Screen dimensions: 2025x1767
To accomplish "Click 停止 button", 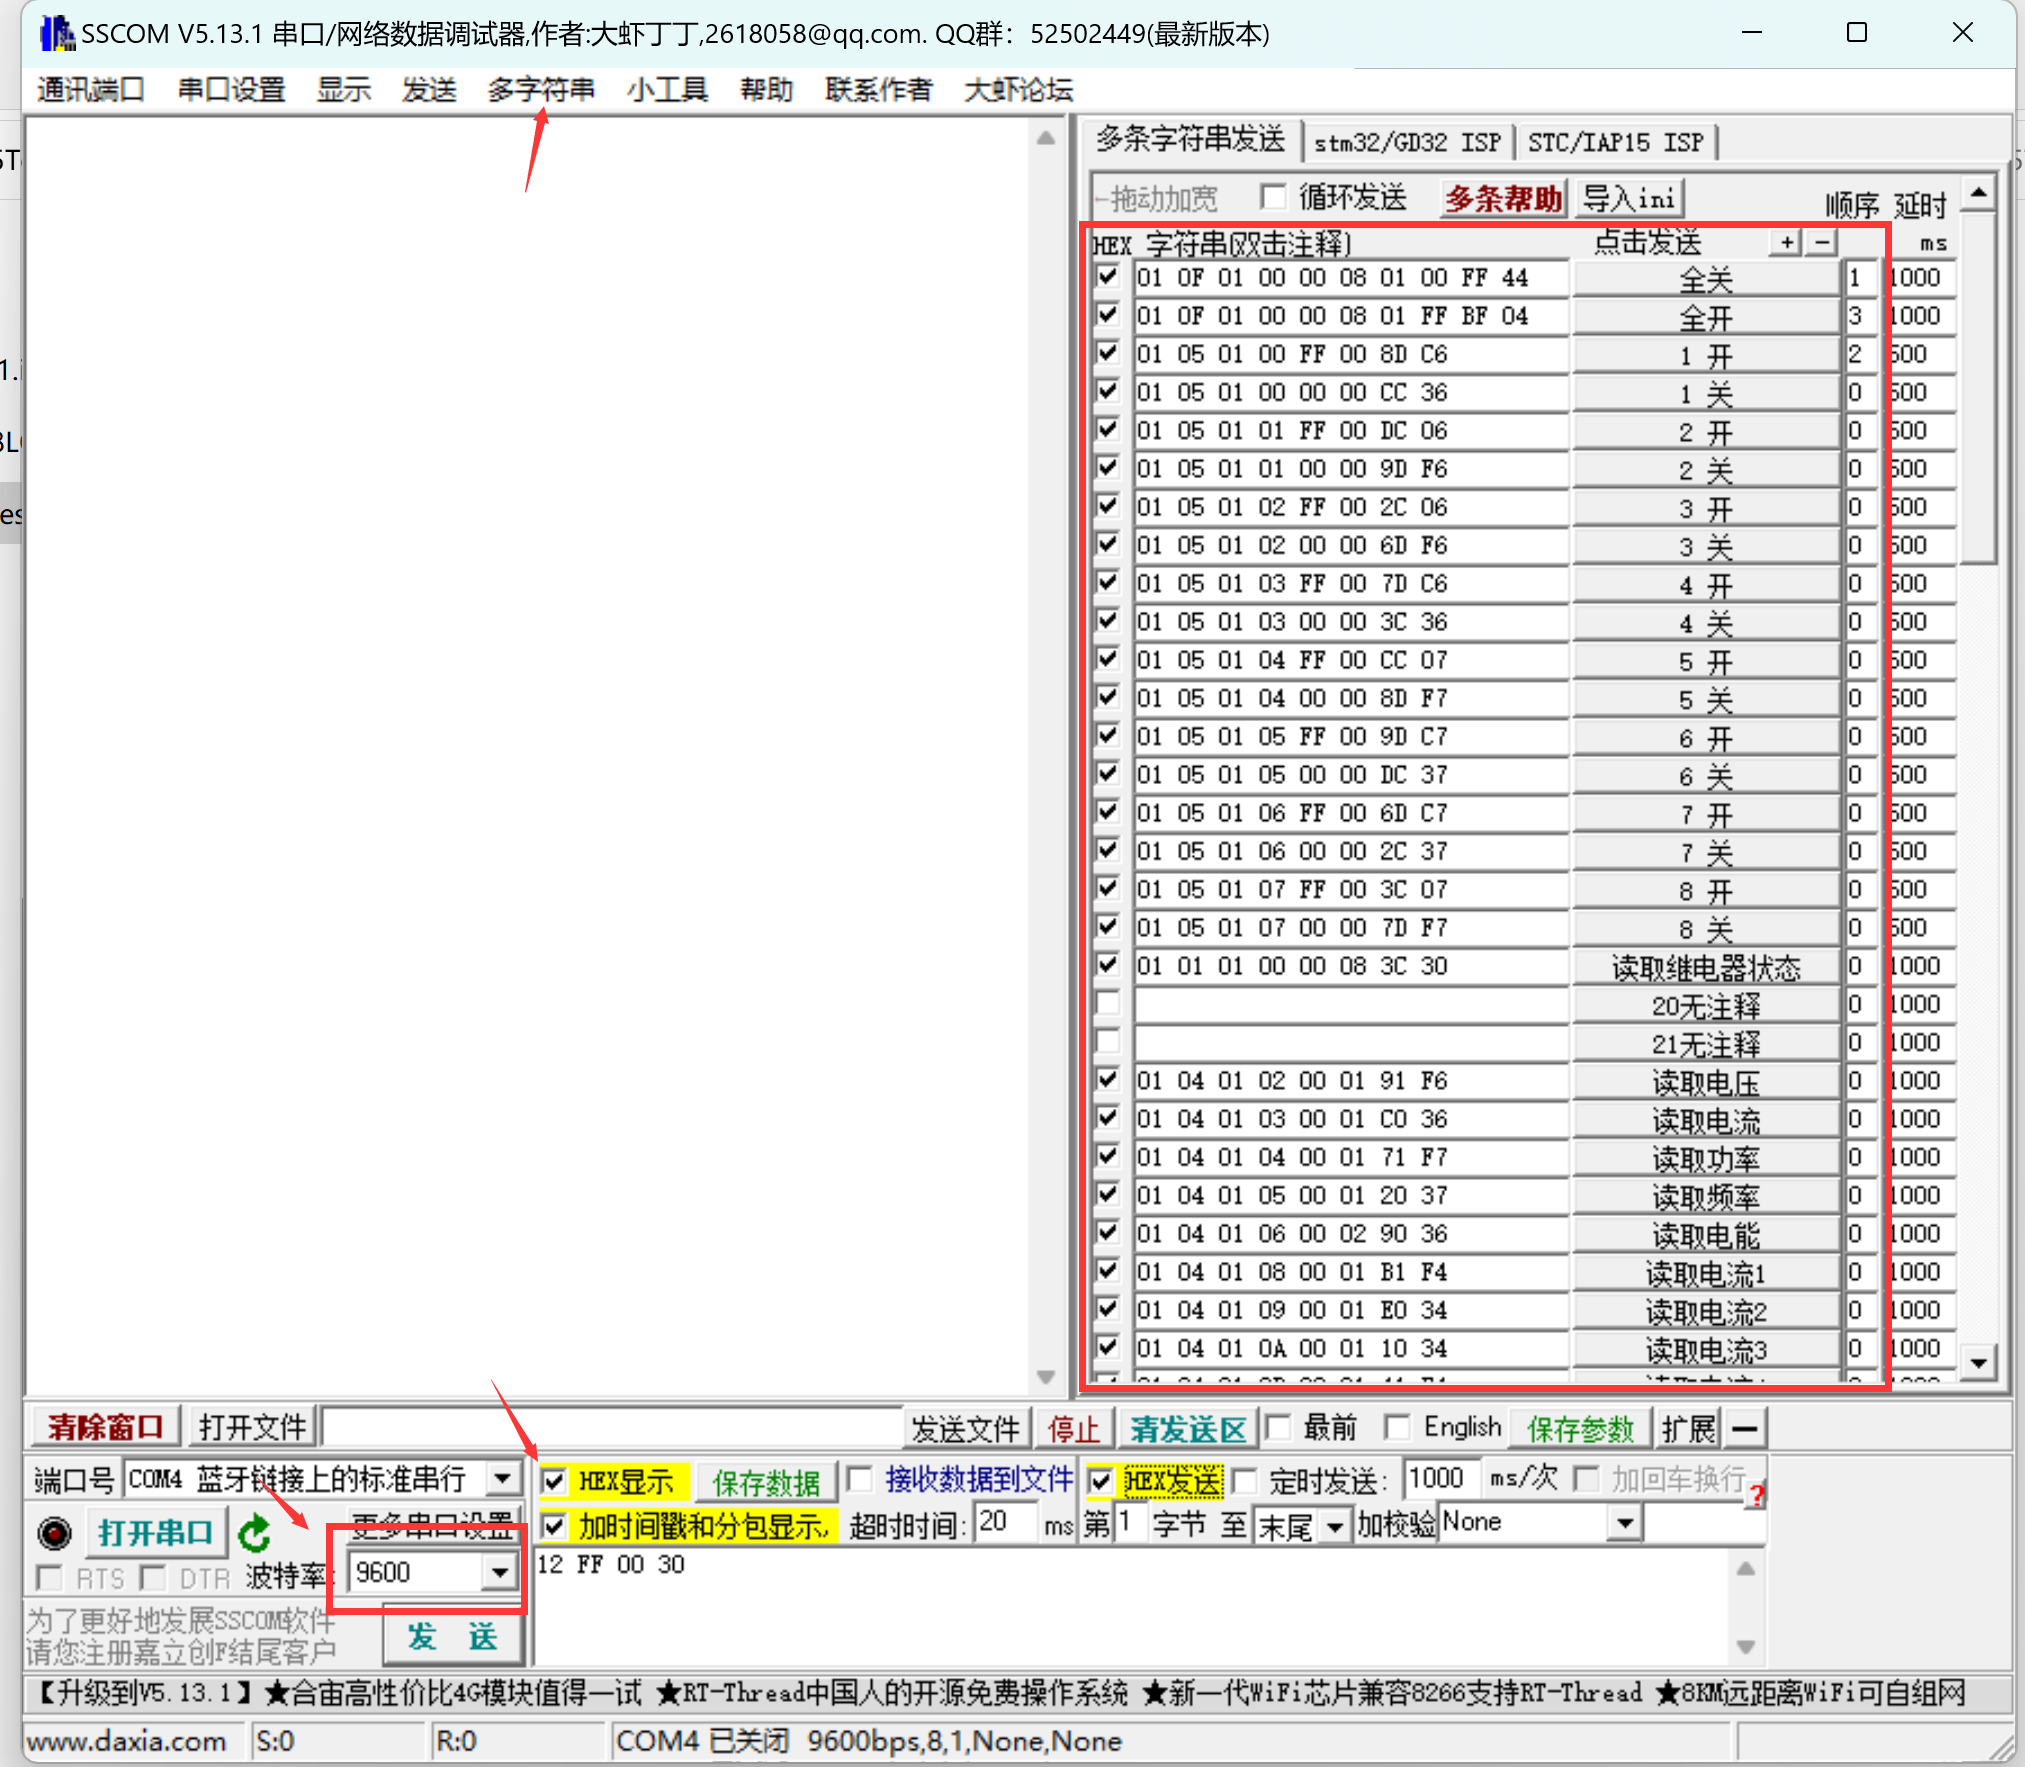I will tap(1073, 1428).
